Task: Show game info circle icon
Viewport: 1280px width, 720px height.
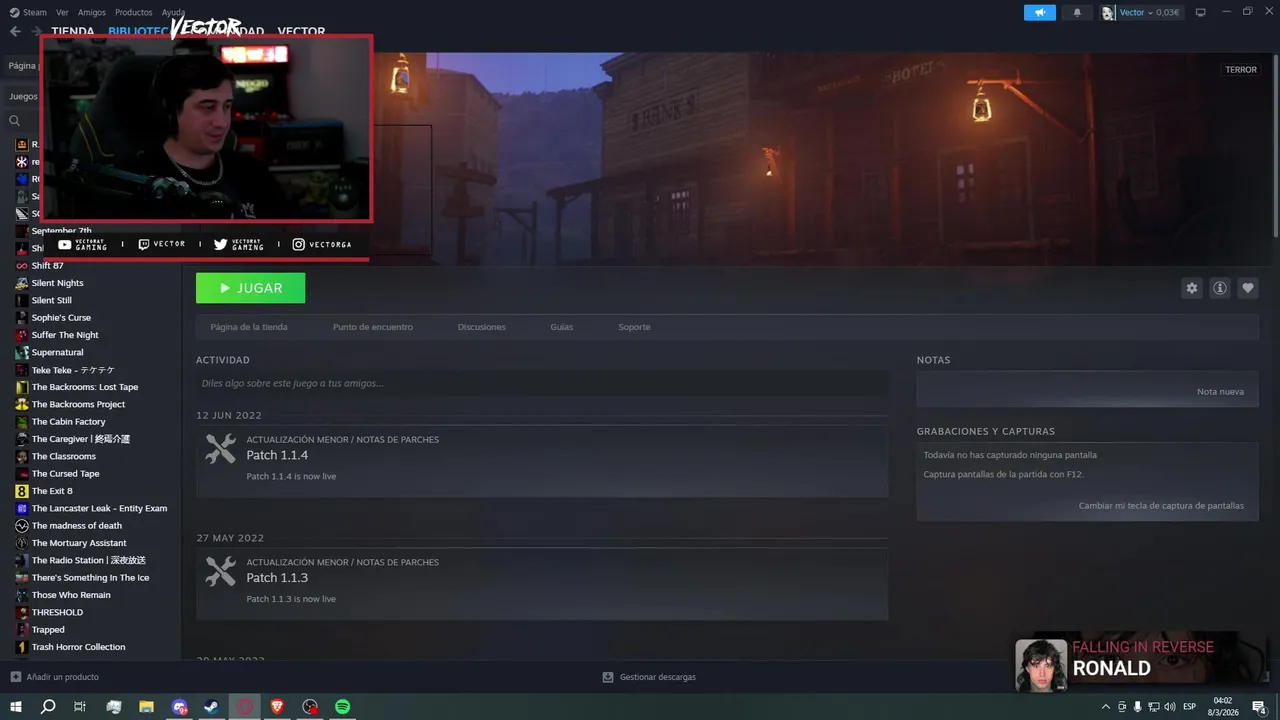Action: (1219, 288)
